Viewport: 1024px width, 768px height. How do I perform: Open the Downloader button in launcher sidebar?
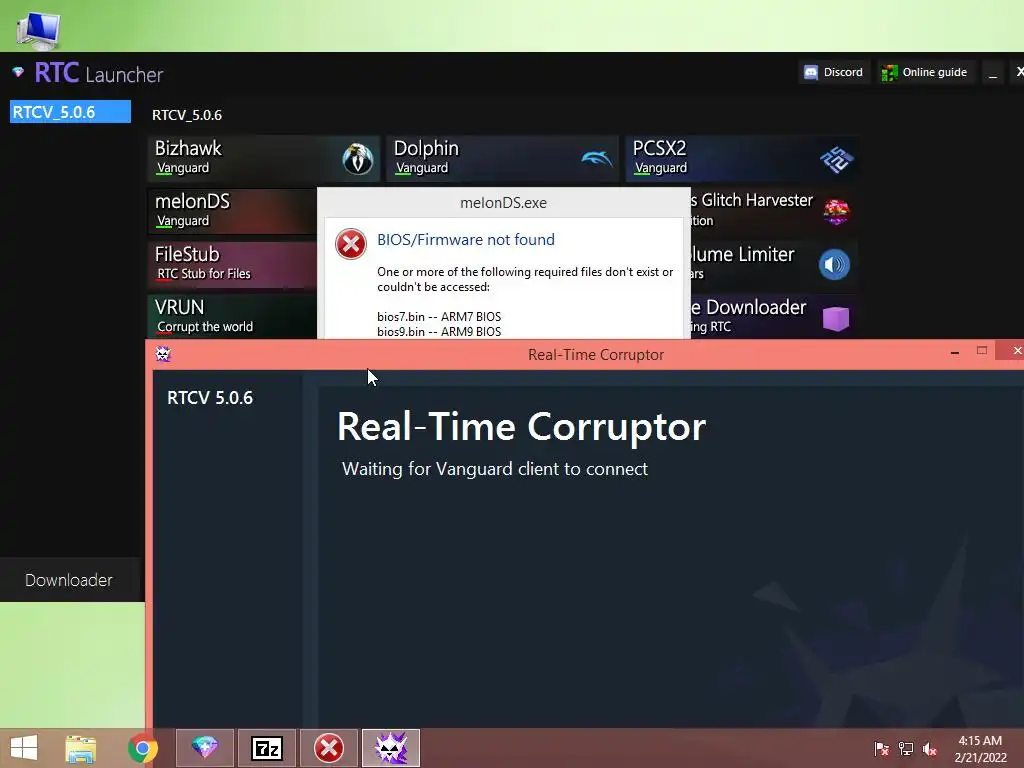coord(71,580)
